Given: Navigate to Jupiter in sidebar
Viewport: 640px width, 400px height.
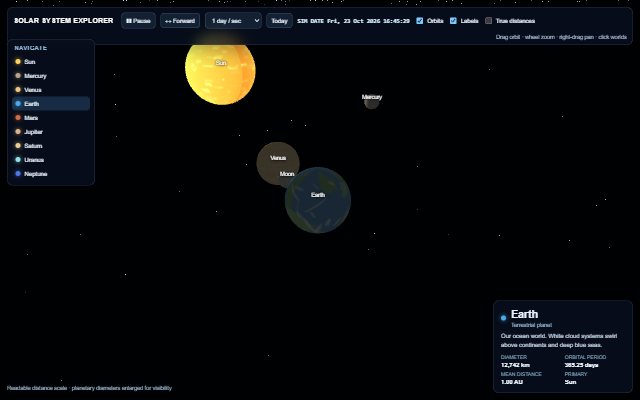Looking at the screenshot, I should 51,132.
